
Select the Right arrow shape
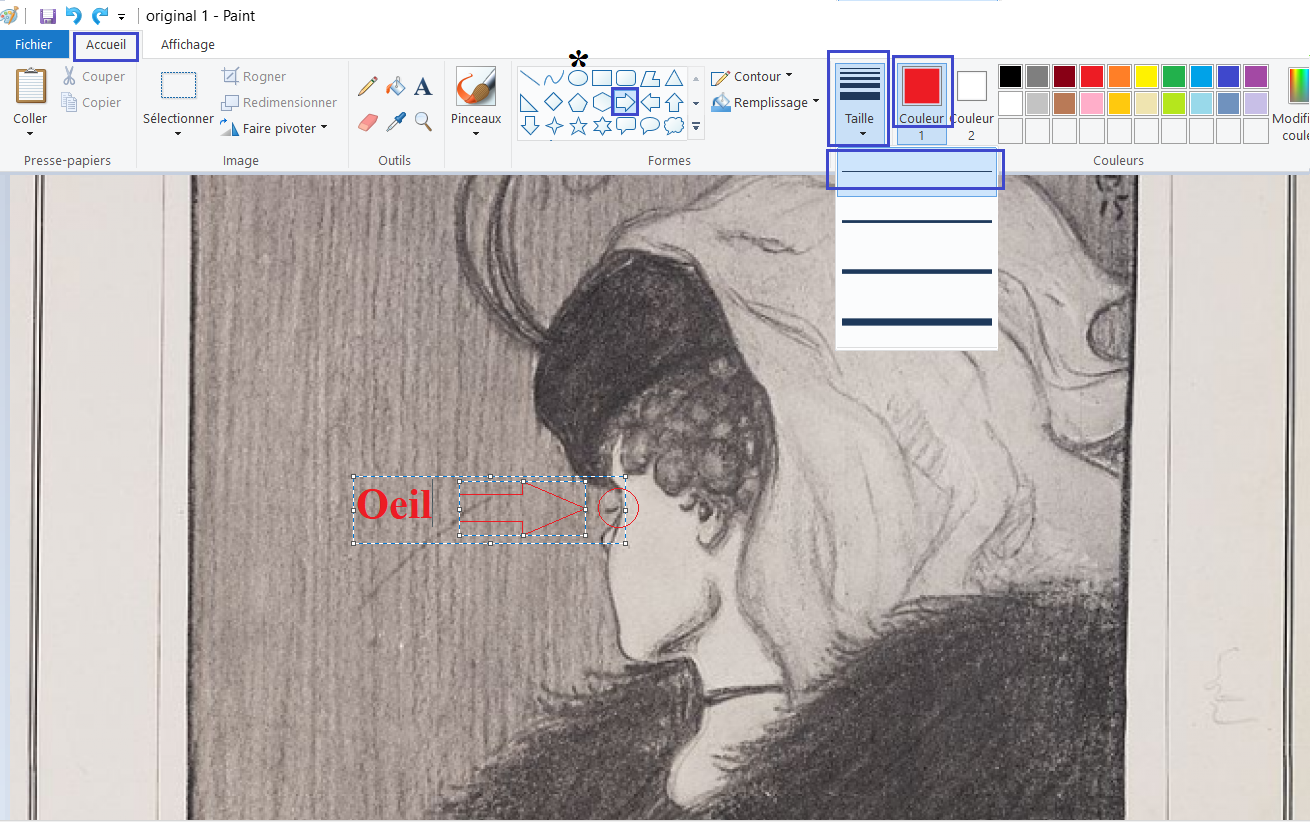(626, 102)
